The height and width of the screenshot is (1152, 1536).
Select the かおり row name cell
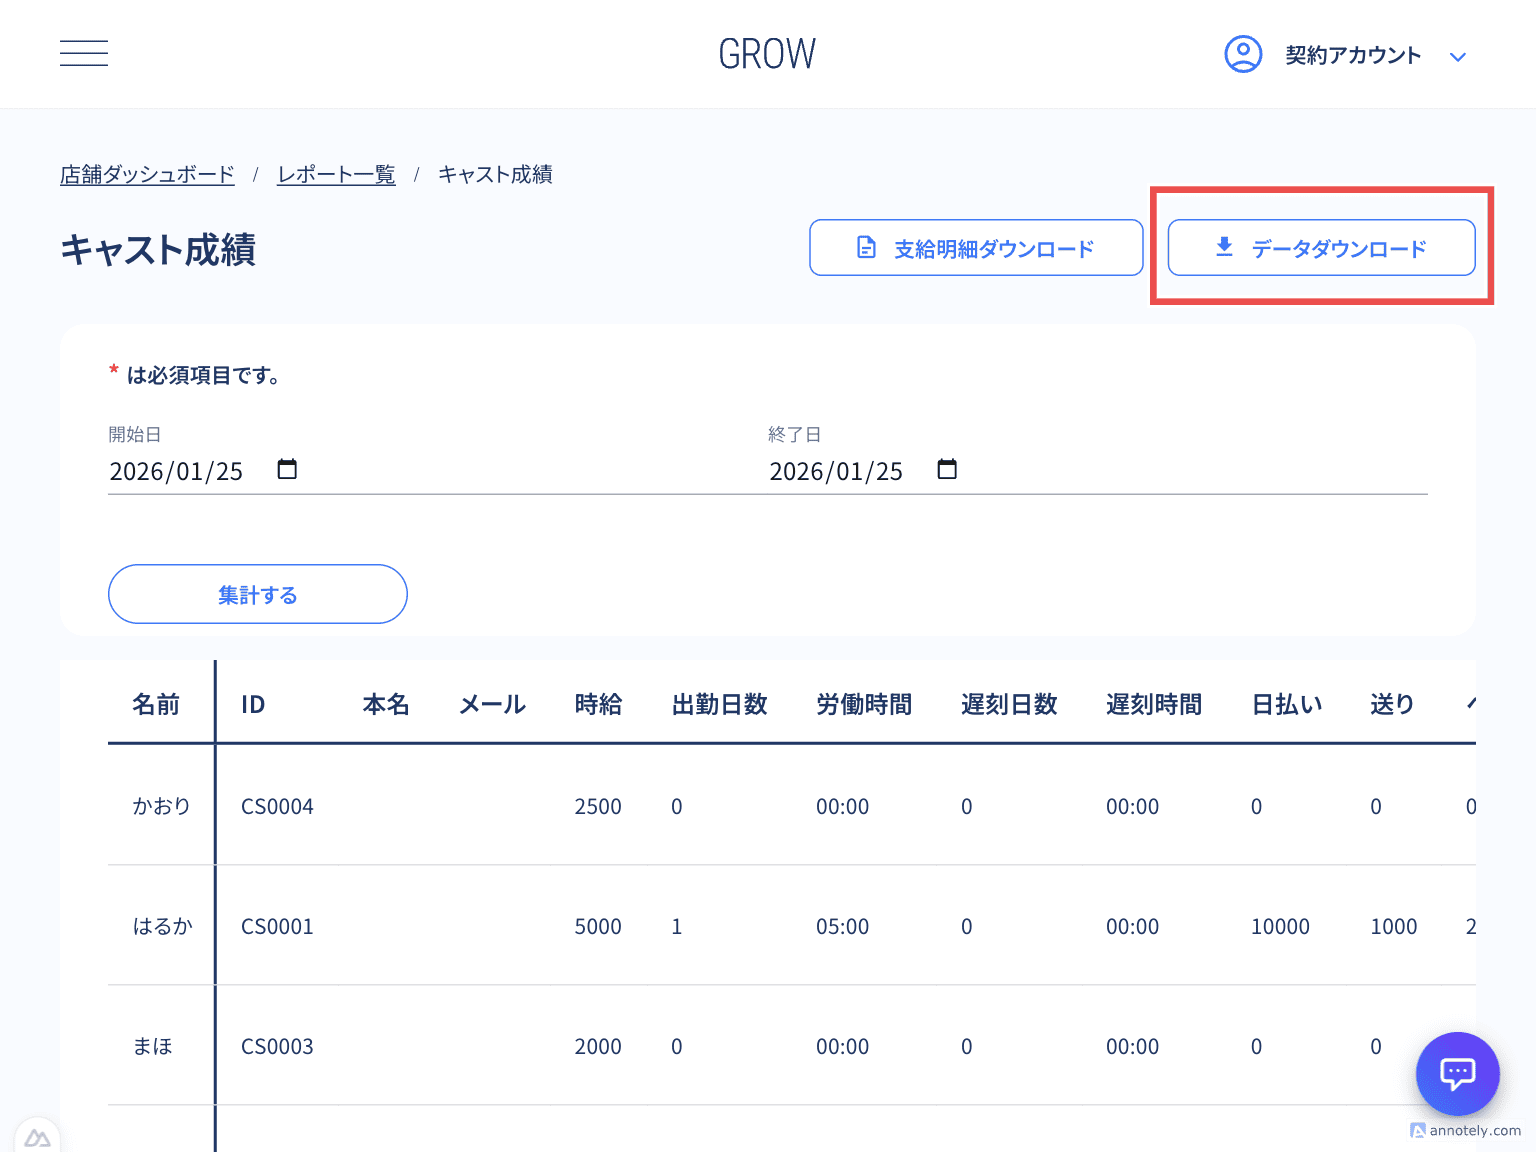click(161, 806)
